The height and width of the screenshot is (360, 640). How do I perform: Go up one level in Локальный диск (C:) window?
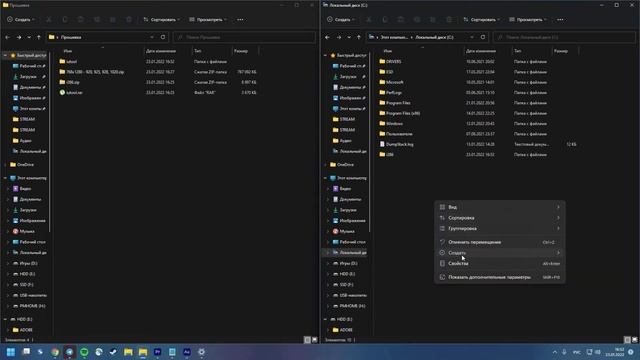[359, 37]
